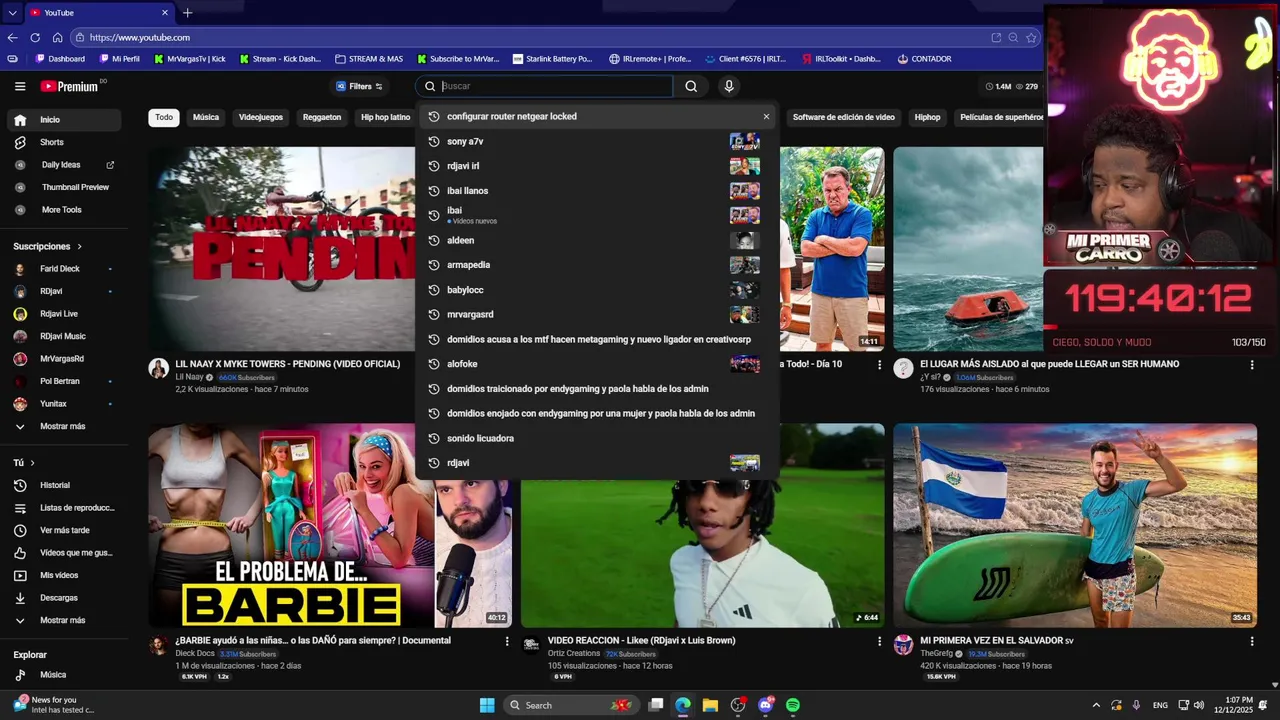Open Daily Ideas tool
Image resolution: width=1280 pixels, height=720 pixels.
point(64,165)
